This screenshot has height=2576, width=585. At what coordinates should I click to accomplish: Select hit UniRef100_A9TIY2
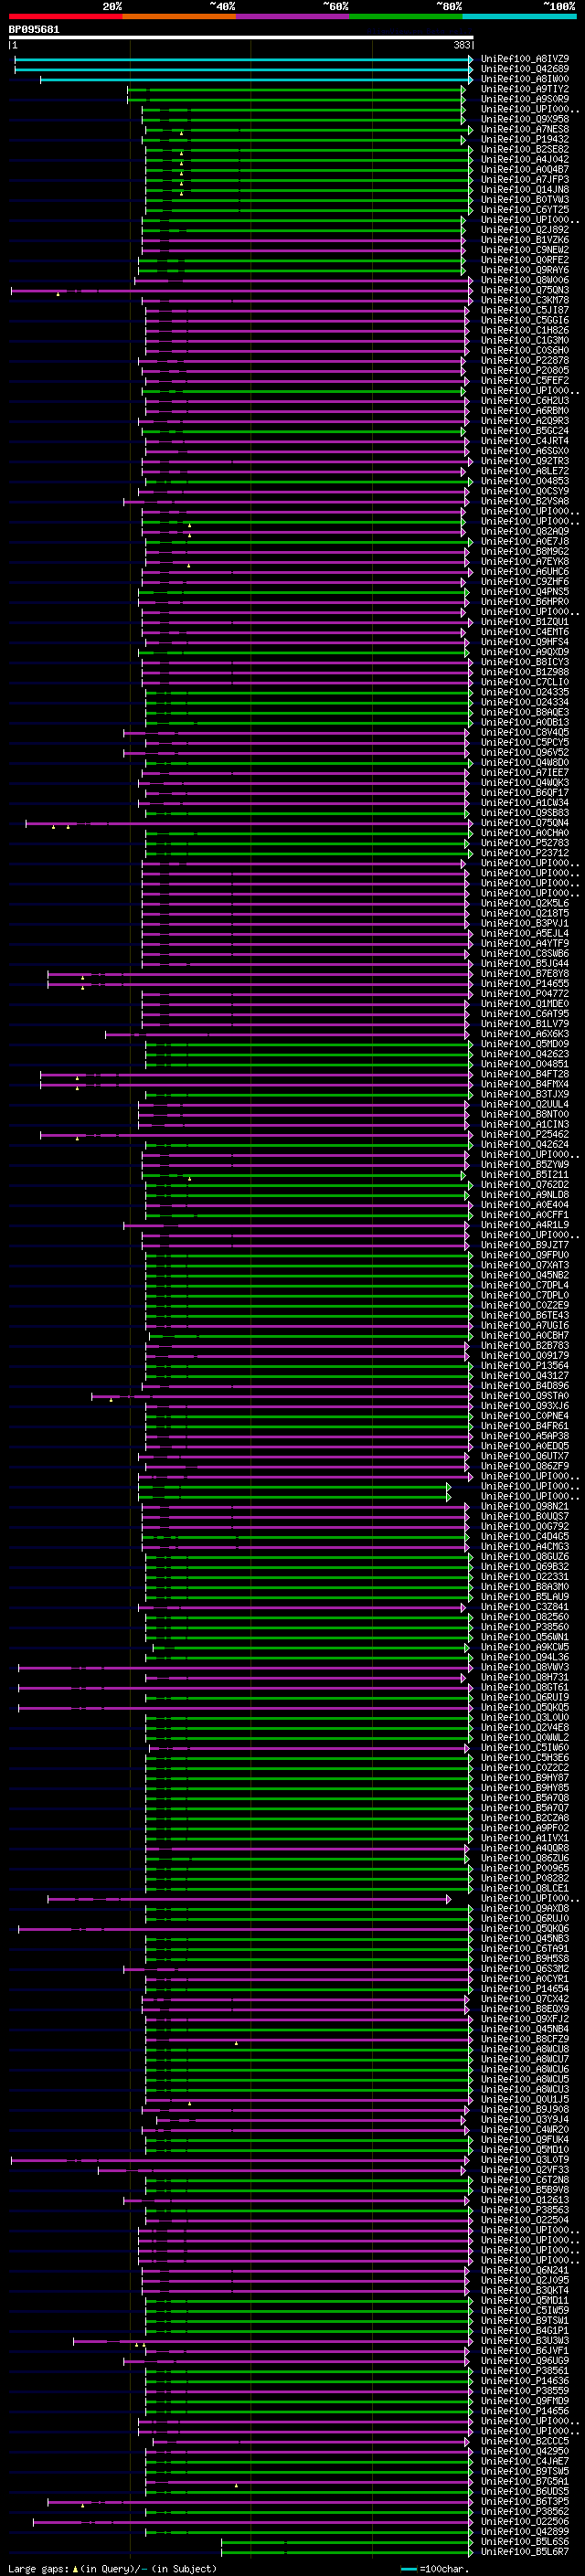click(x=525, y=89)
